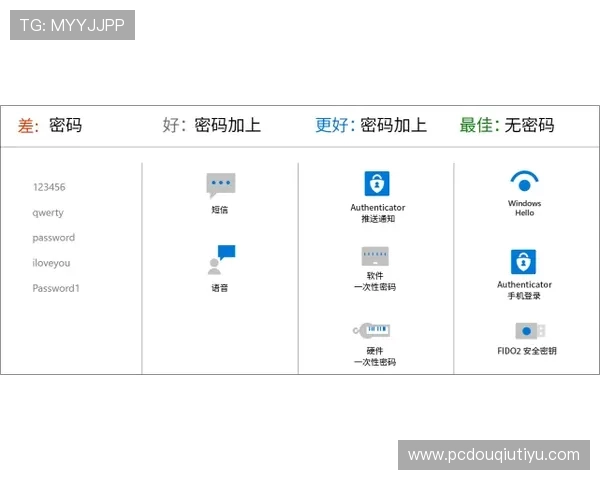Select the 'qwerty' password text
The height and width of the screenshot is (480, 600).
point(48,213)
